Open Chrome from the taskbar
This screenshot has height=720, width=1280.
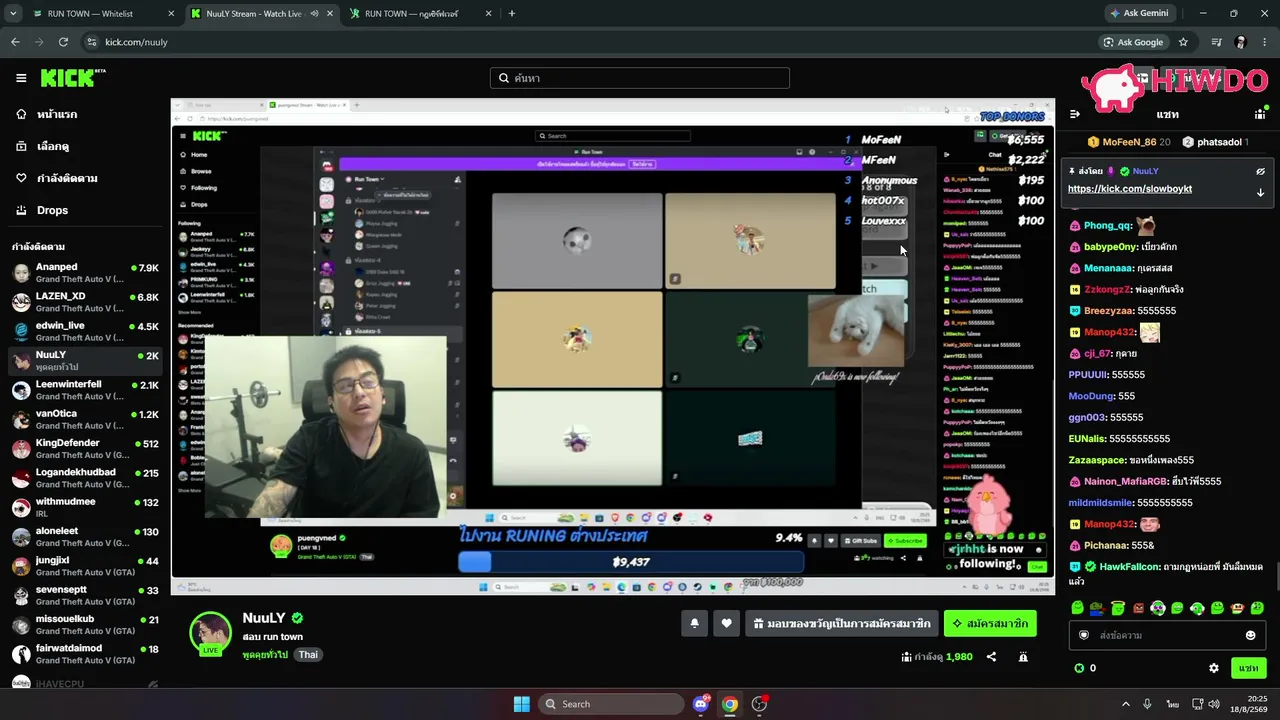pyautogui.click(x=730, y=704)
